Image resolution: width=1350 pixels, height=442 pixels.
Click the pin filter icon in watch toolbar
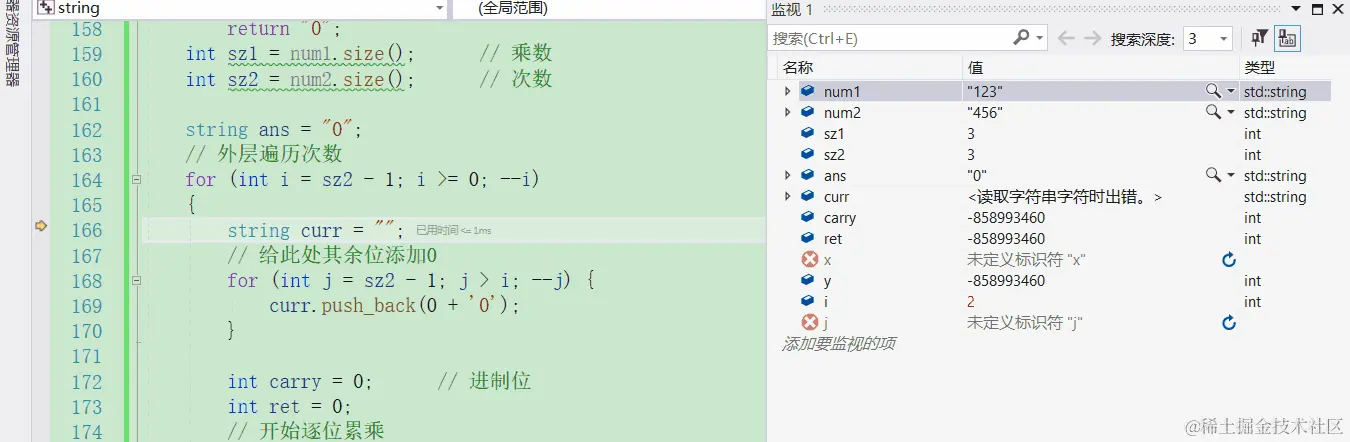1260,38
